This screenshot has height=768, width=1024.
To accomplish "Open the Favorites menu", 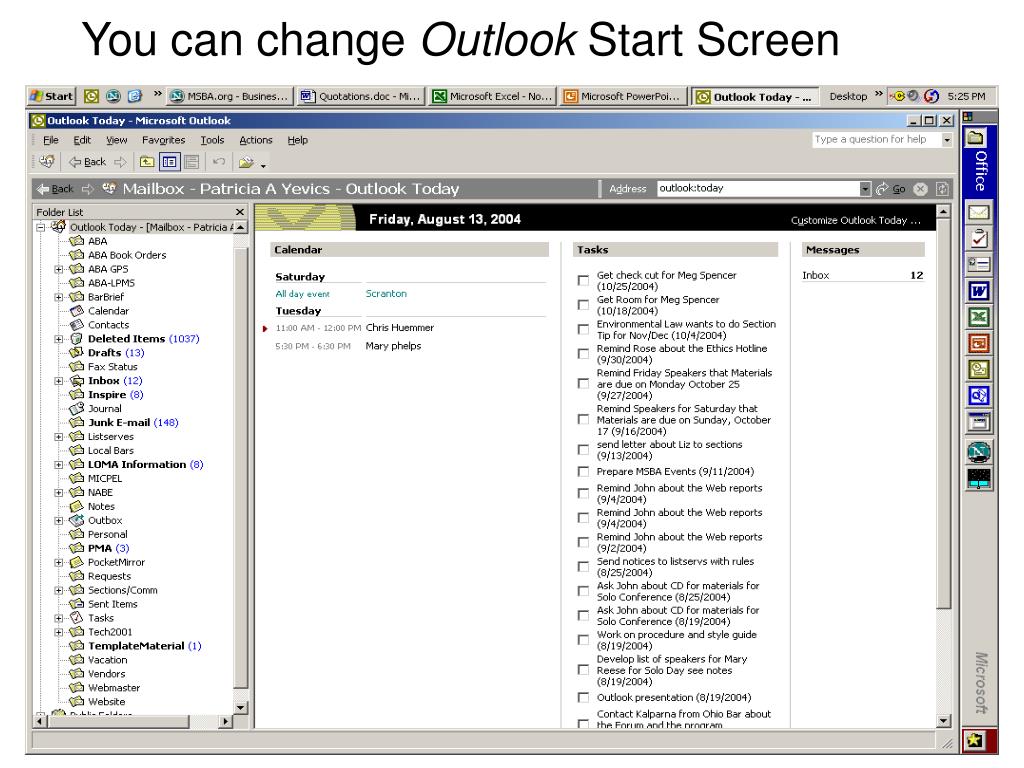I will coord(163,140).
